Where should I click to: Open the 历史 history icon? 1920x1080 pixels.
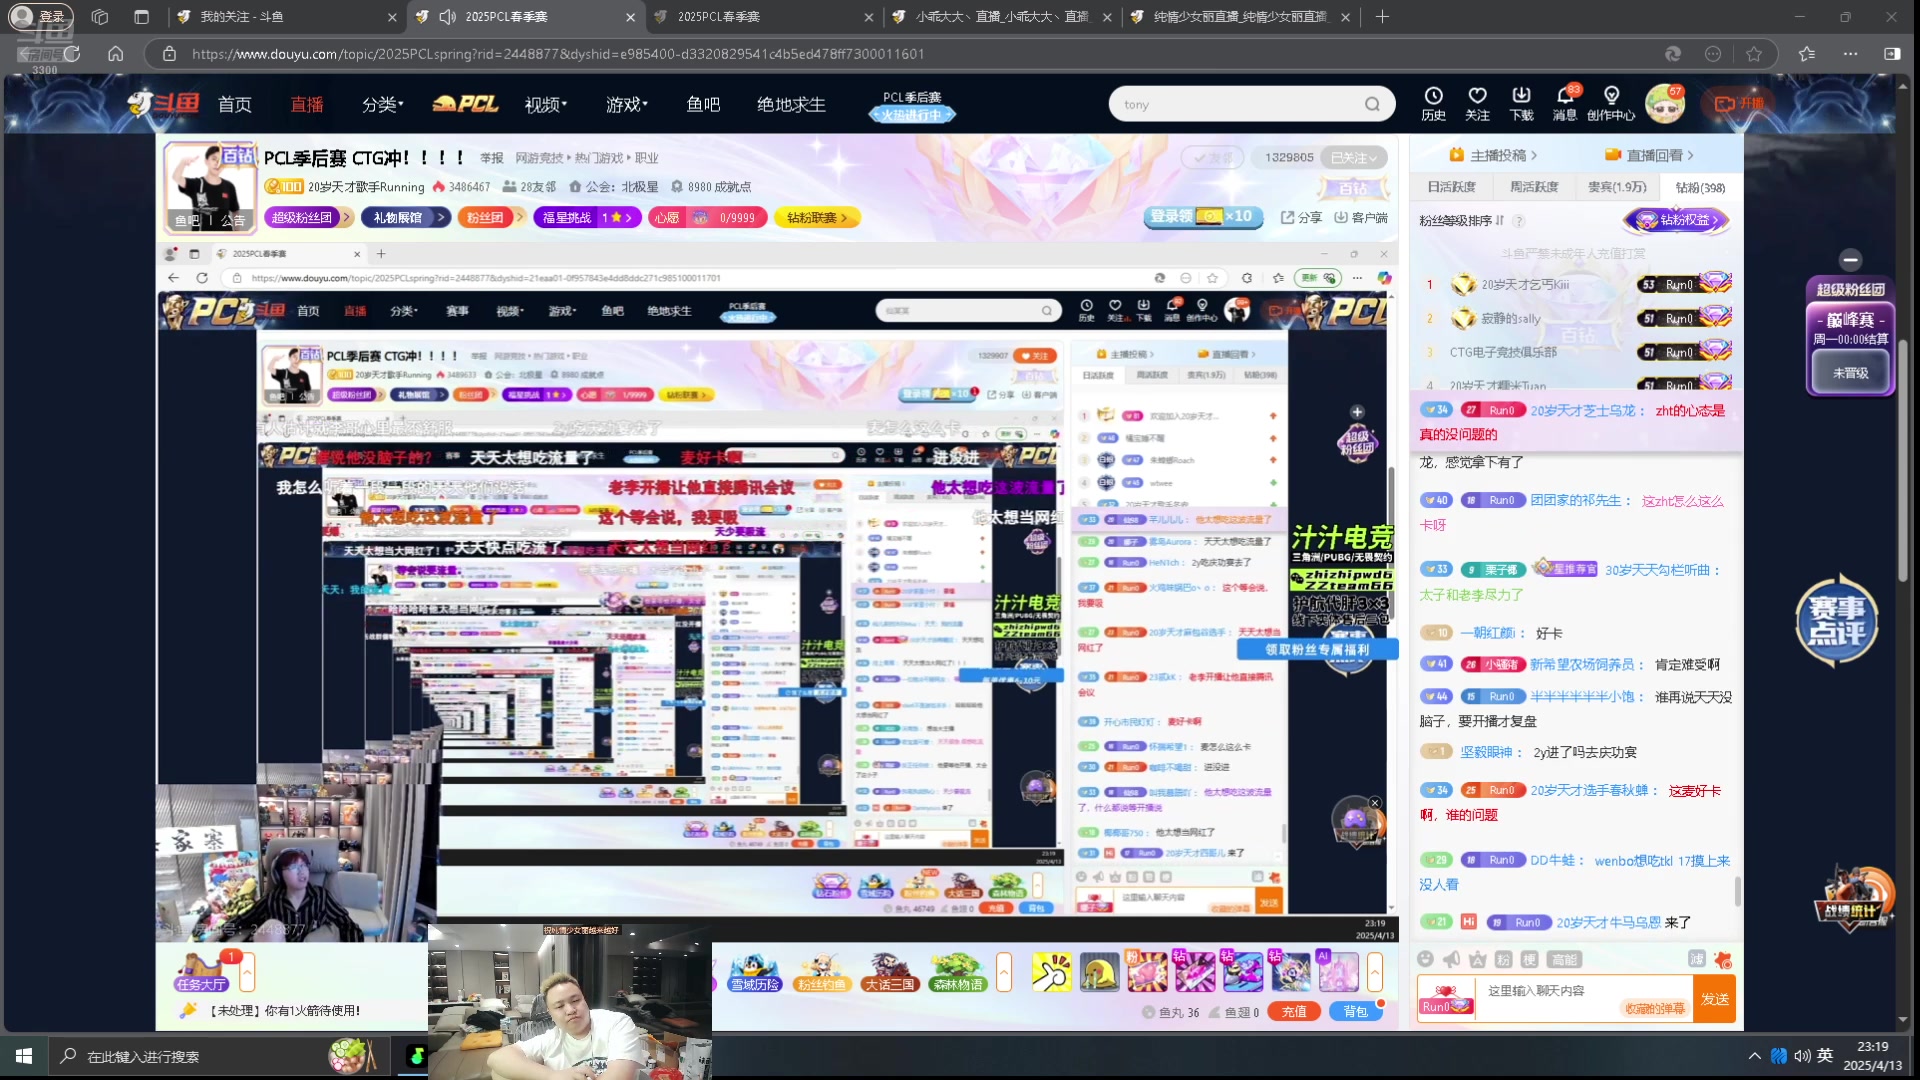1433,103
